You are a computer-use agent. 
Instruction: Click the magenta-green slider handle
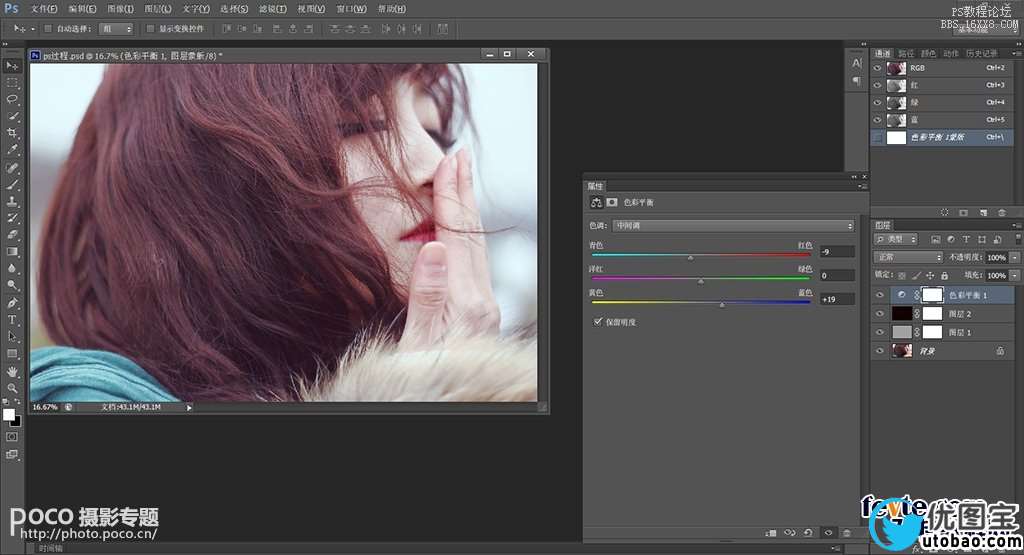click(701, 281)
